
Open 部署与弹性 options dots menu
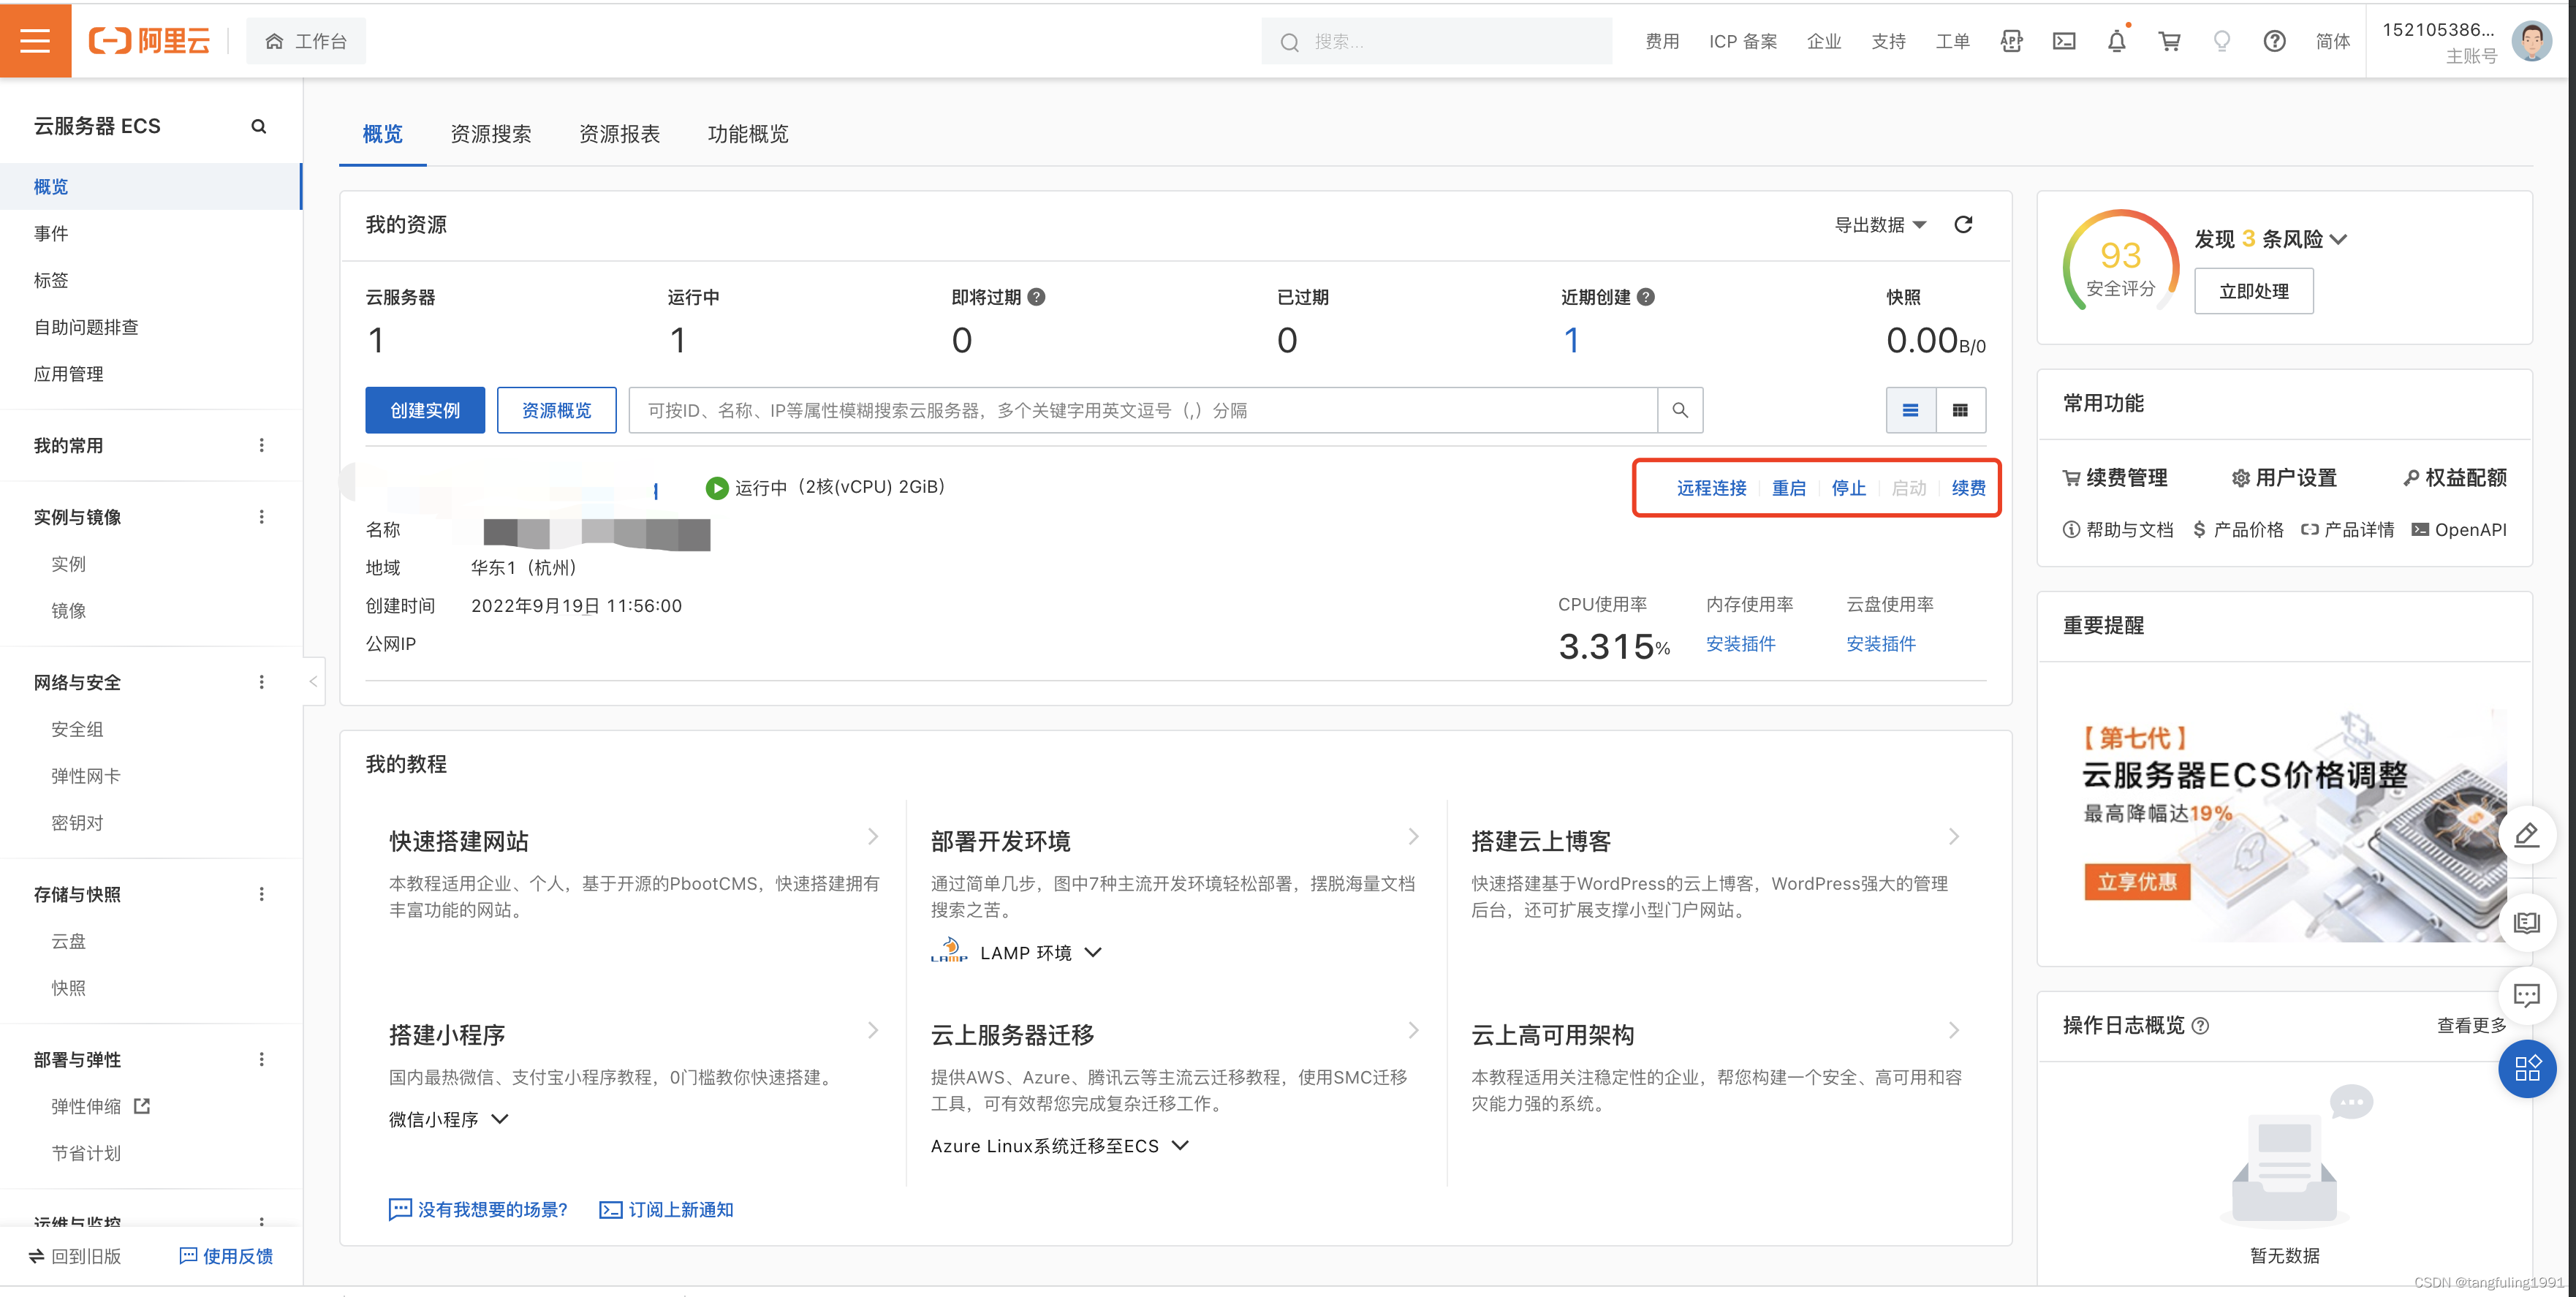262,1059
